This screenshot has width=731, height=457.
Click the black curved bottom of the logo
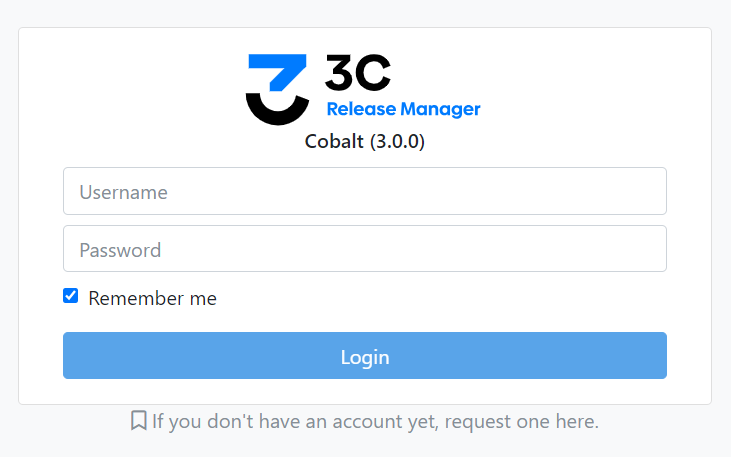point(277,110)
